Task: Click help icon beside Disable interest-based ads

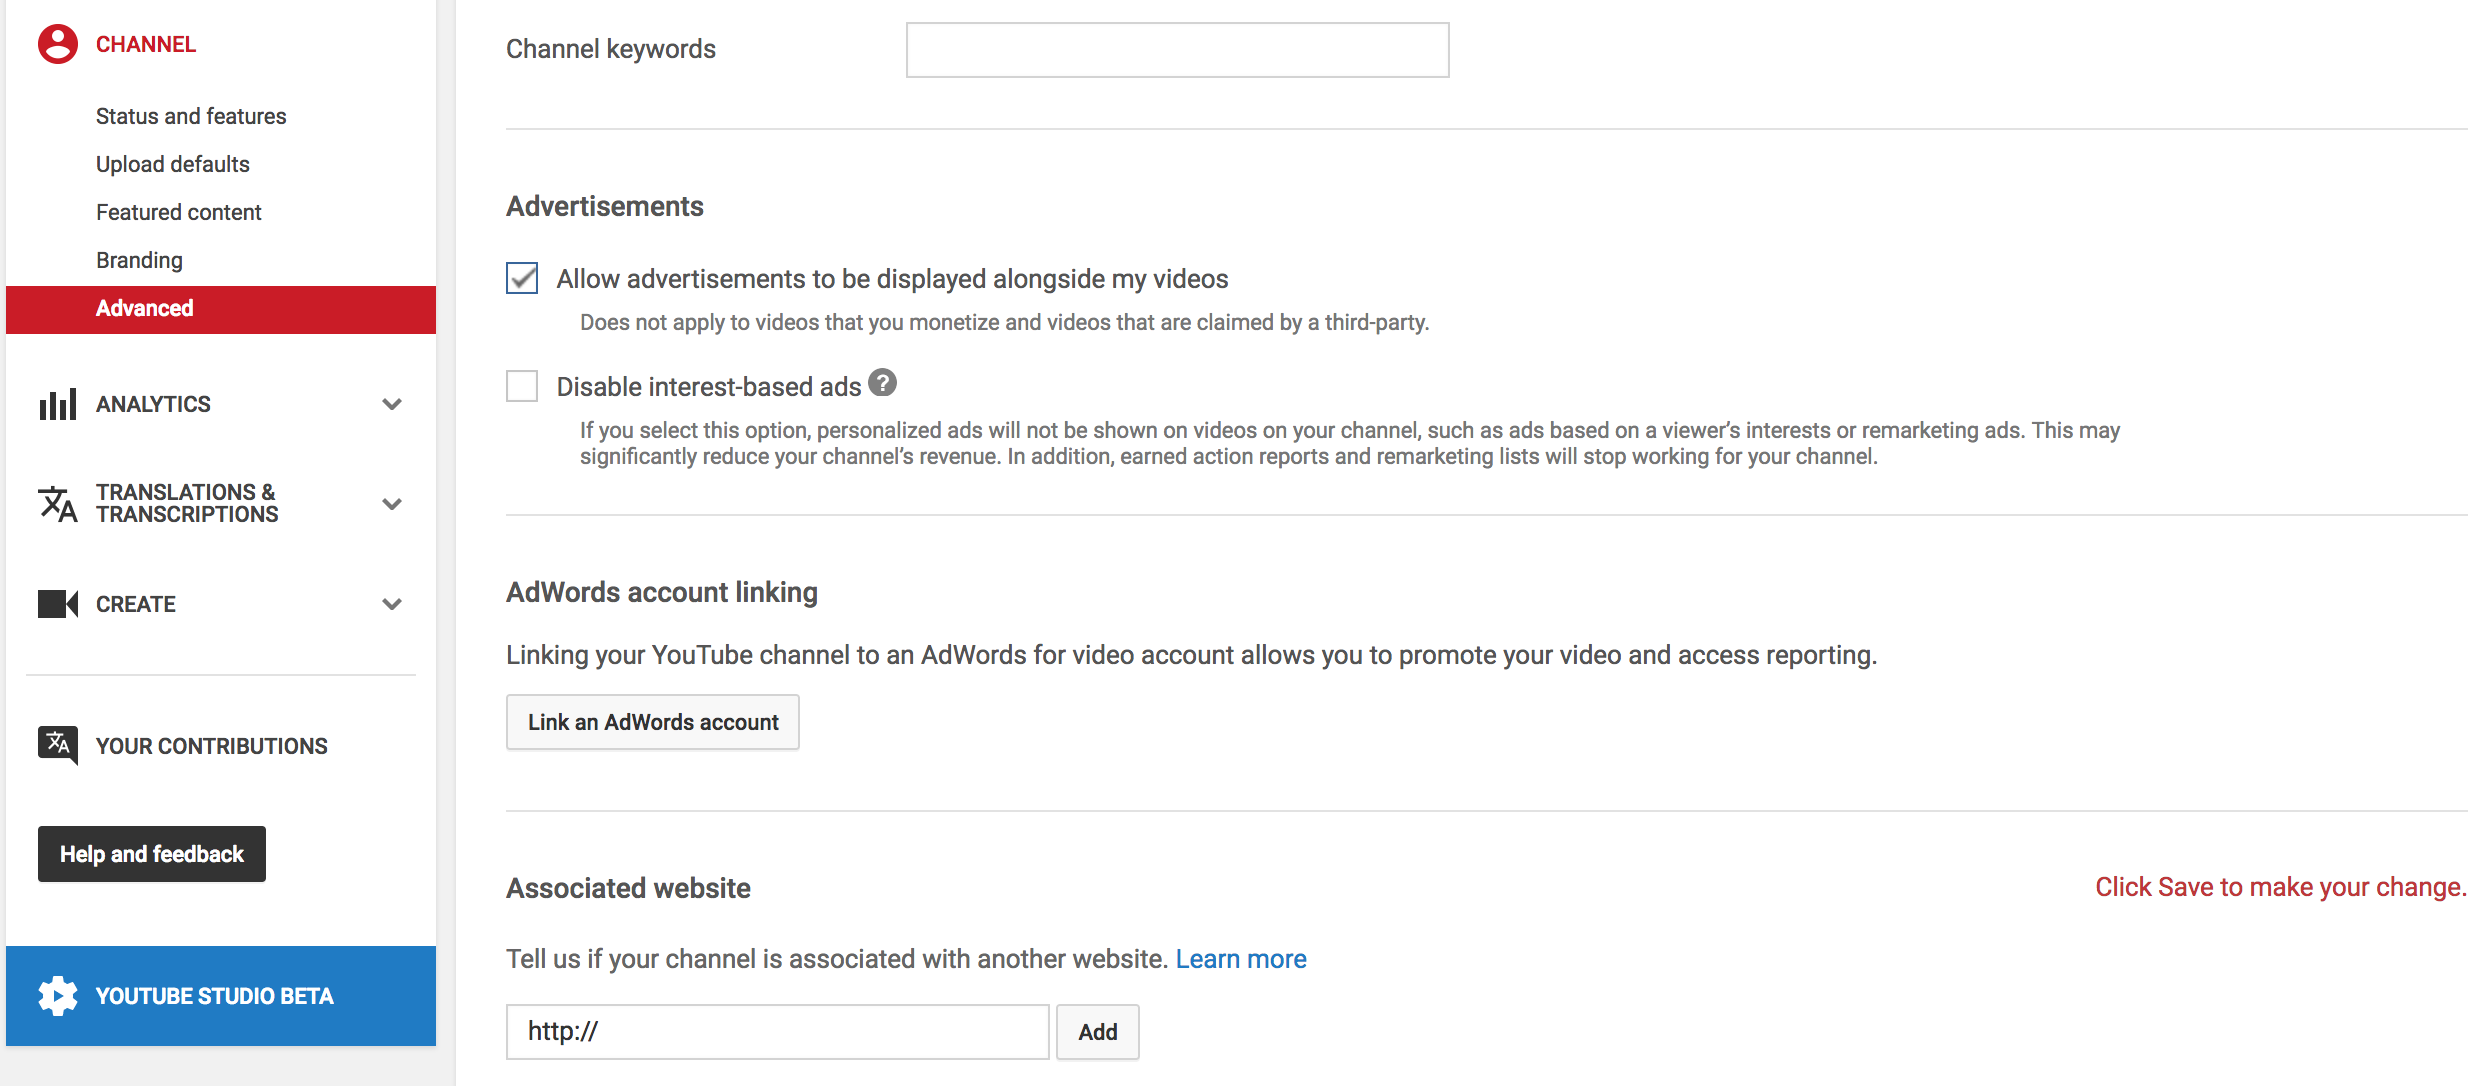Action: (882, 383)
